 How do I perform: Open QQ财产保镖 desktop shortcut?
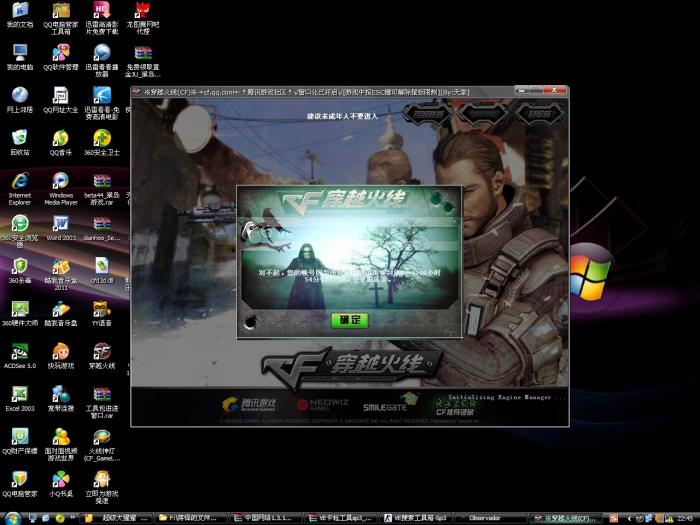[20, 441]
